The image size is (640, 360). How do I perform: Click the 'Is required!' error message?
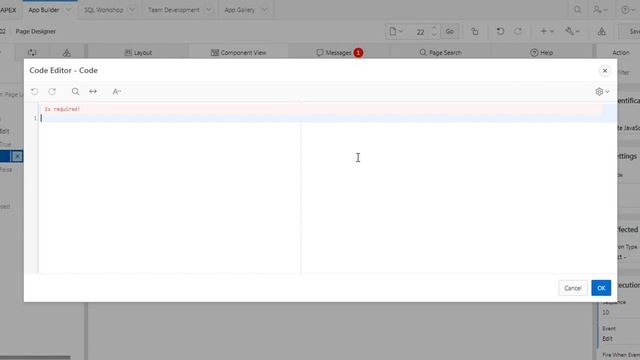click(62, 109)
